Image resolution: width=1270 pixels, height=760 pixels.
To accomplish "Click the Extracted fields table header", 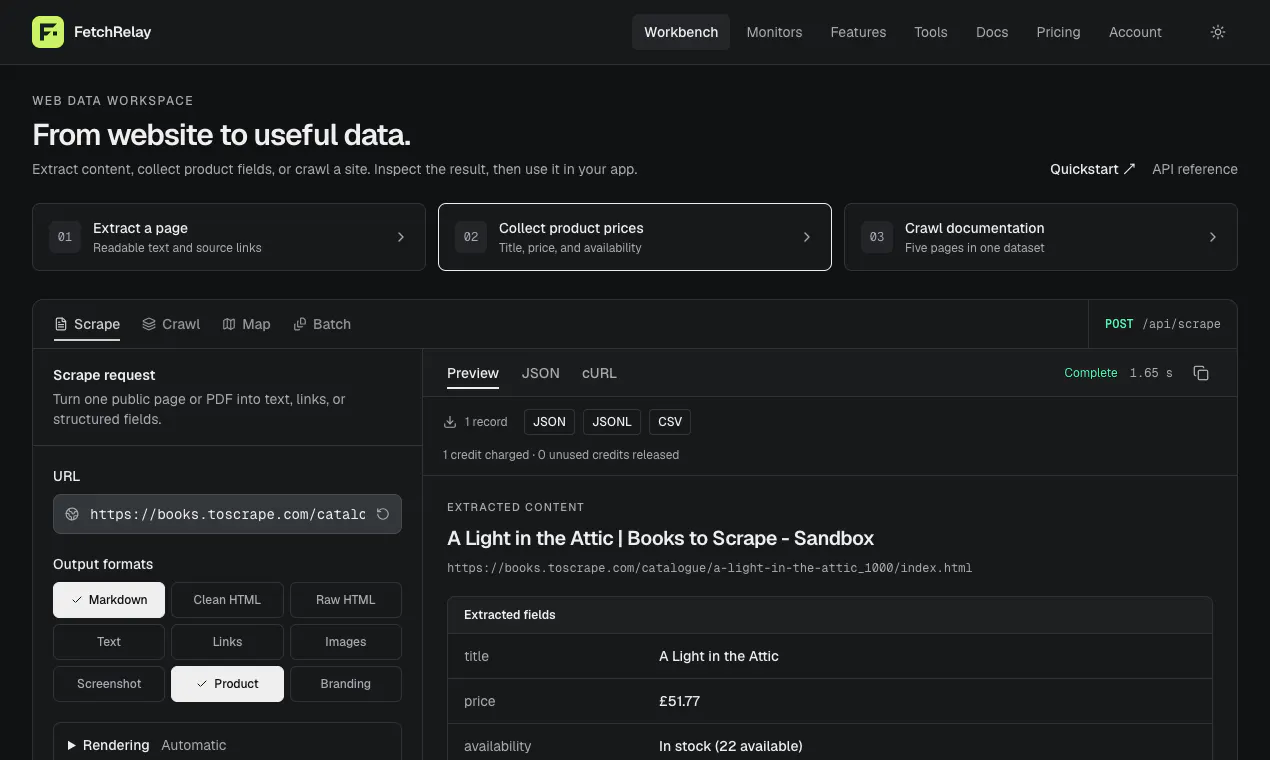I will 830,615.
